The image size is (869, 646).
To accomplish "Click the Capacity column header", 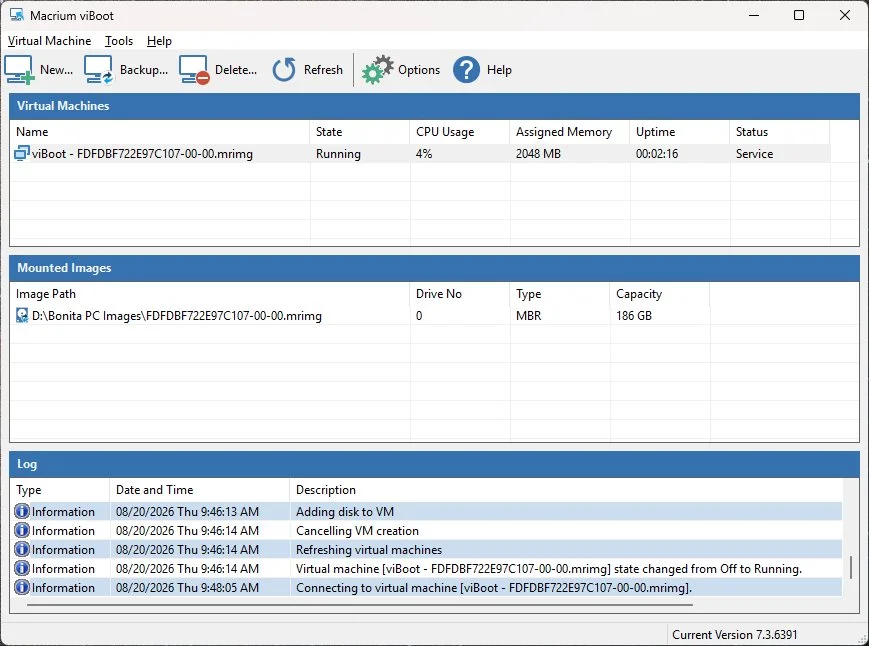I will 660,294.
